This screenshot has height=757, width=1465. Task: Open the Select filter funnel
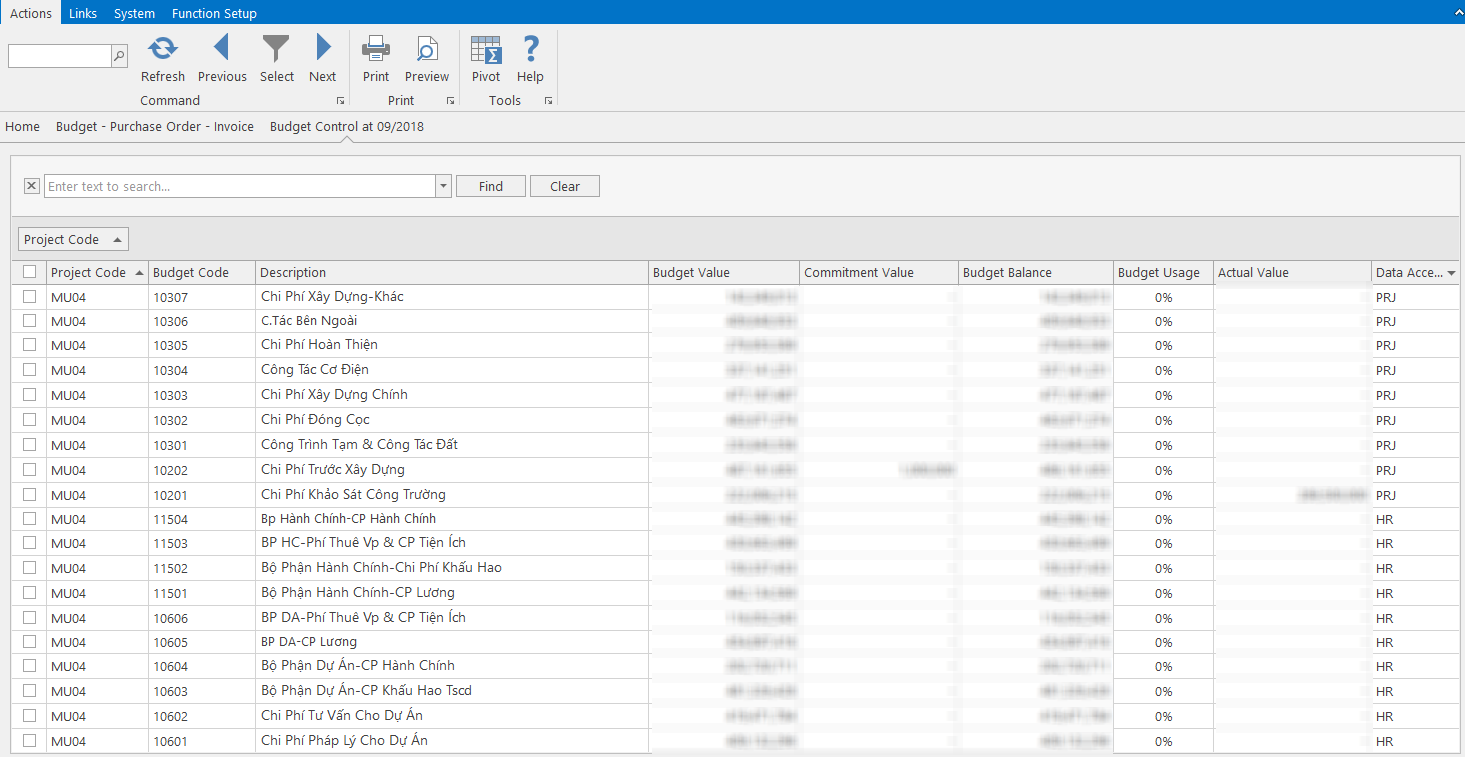tap(276, 48)
